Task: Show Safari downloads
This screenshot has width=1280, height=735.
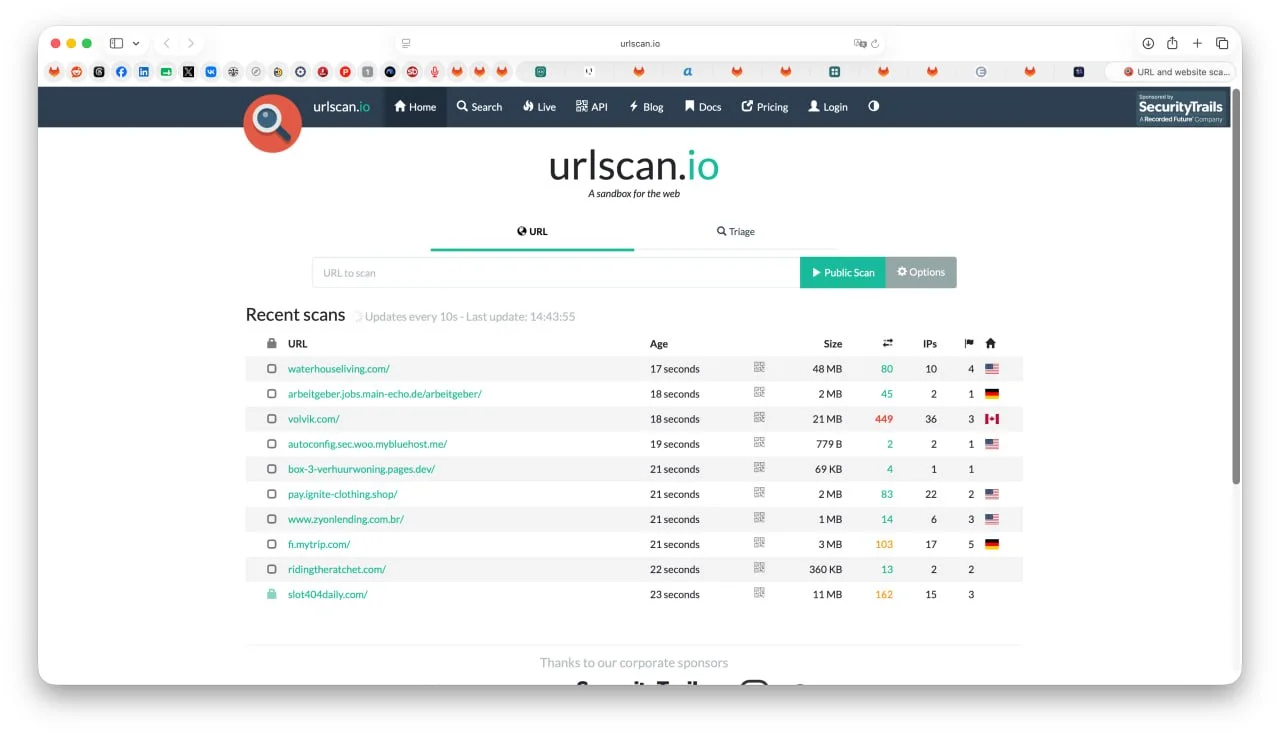Action: (1148, 43)
